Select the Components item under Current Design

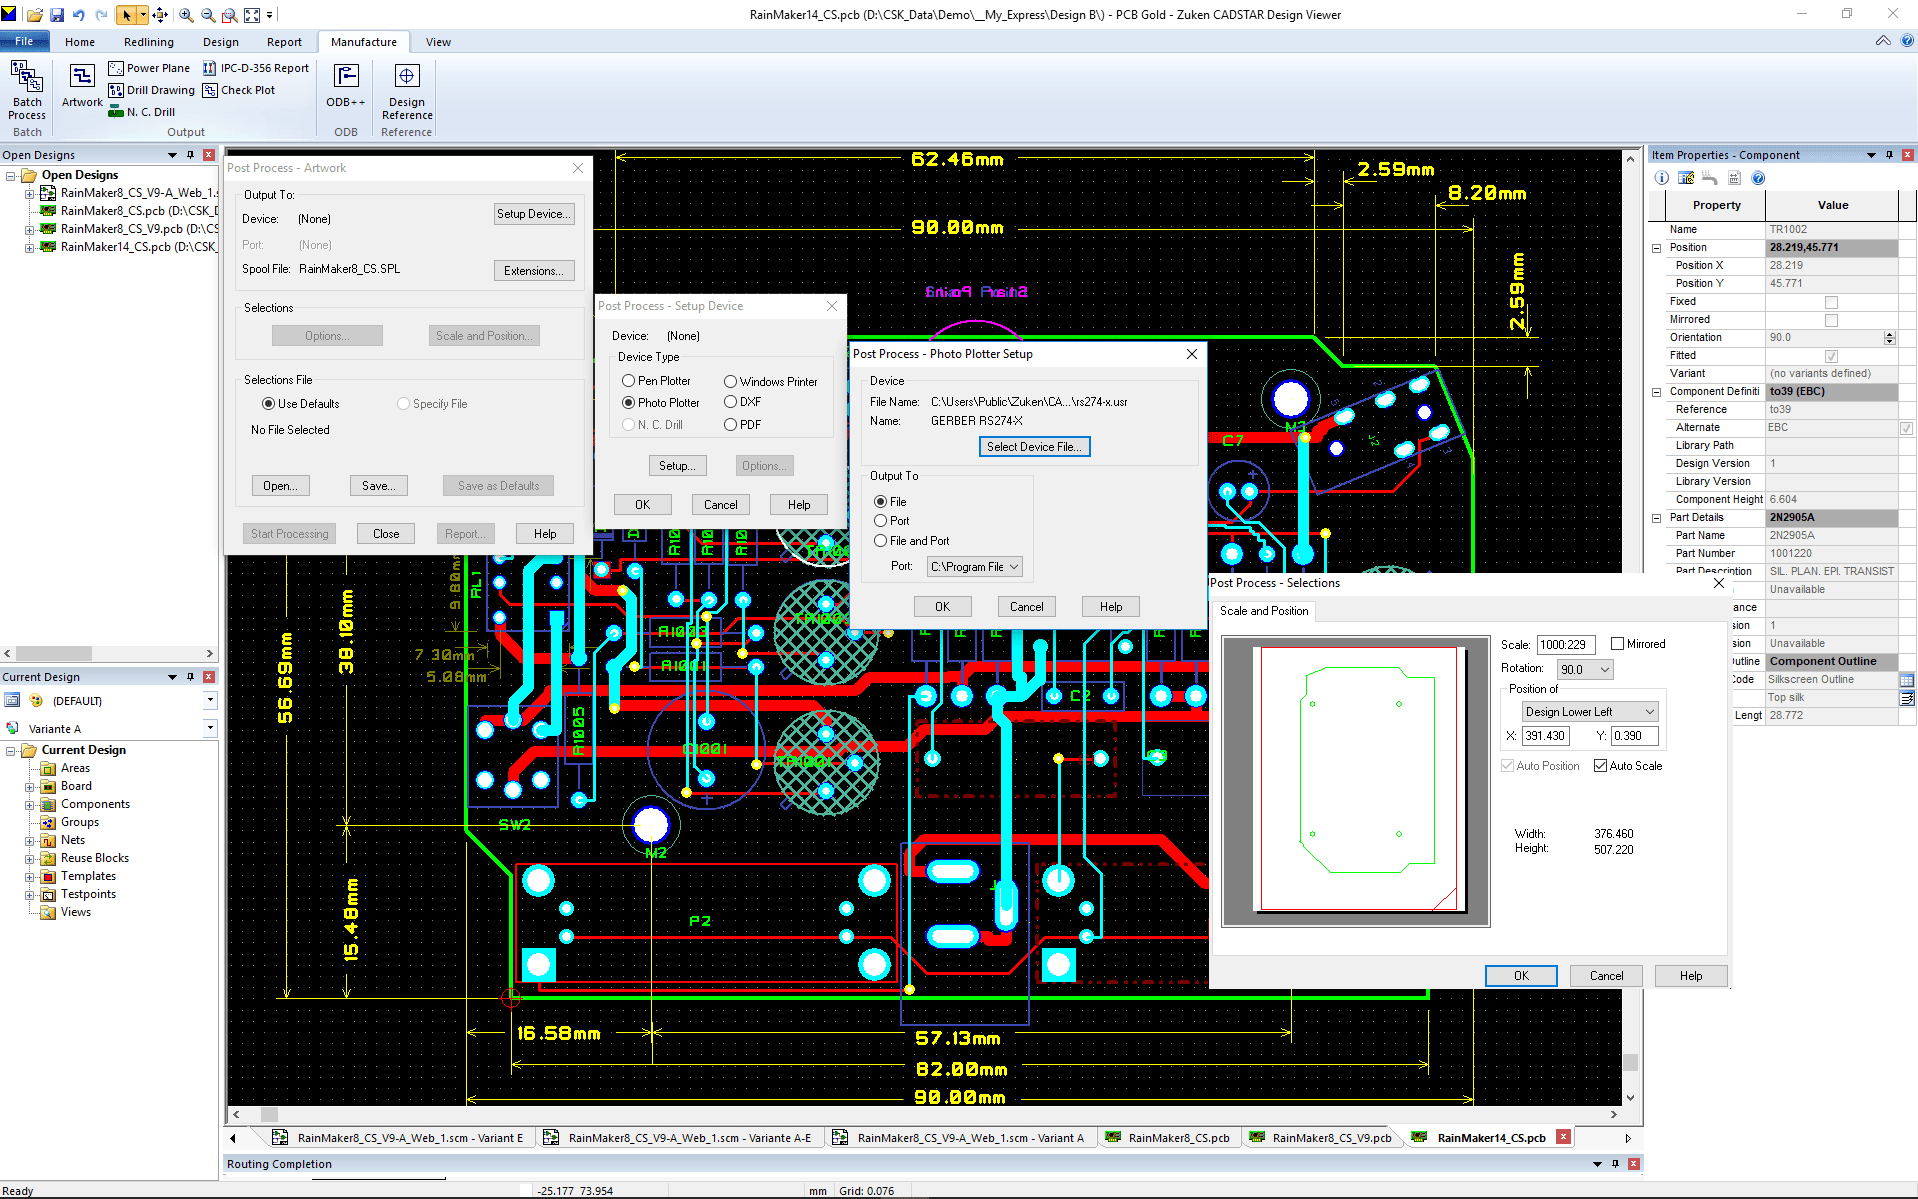pos(97,803)
